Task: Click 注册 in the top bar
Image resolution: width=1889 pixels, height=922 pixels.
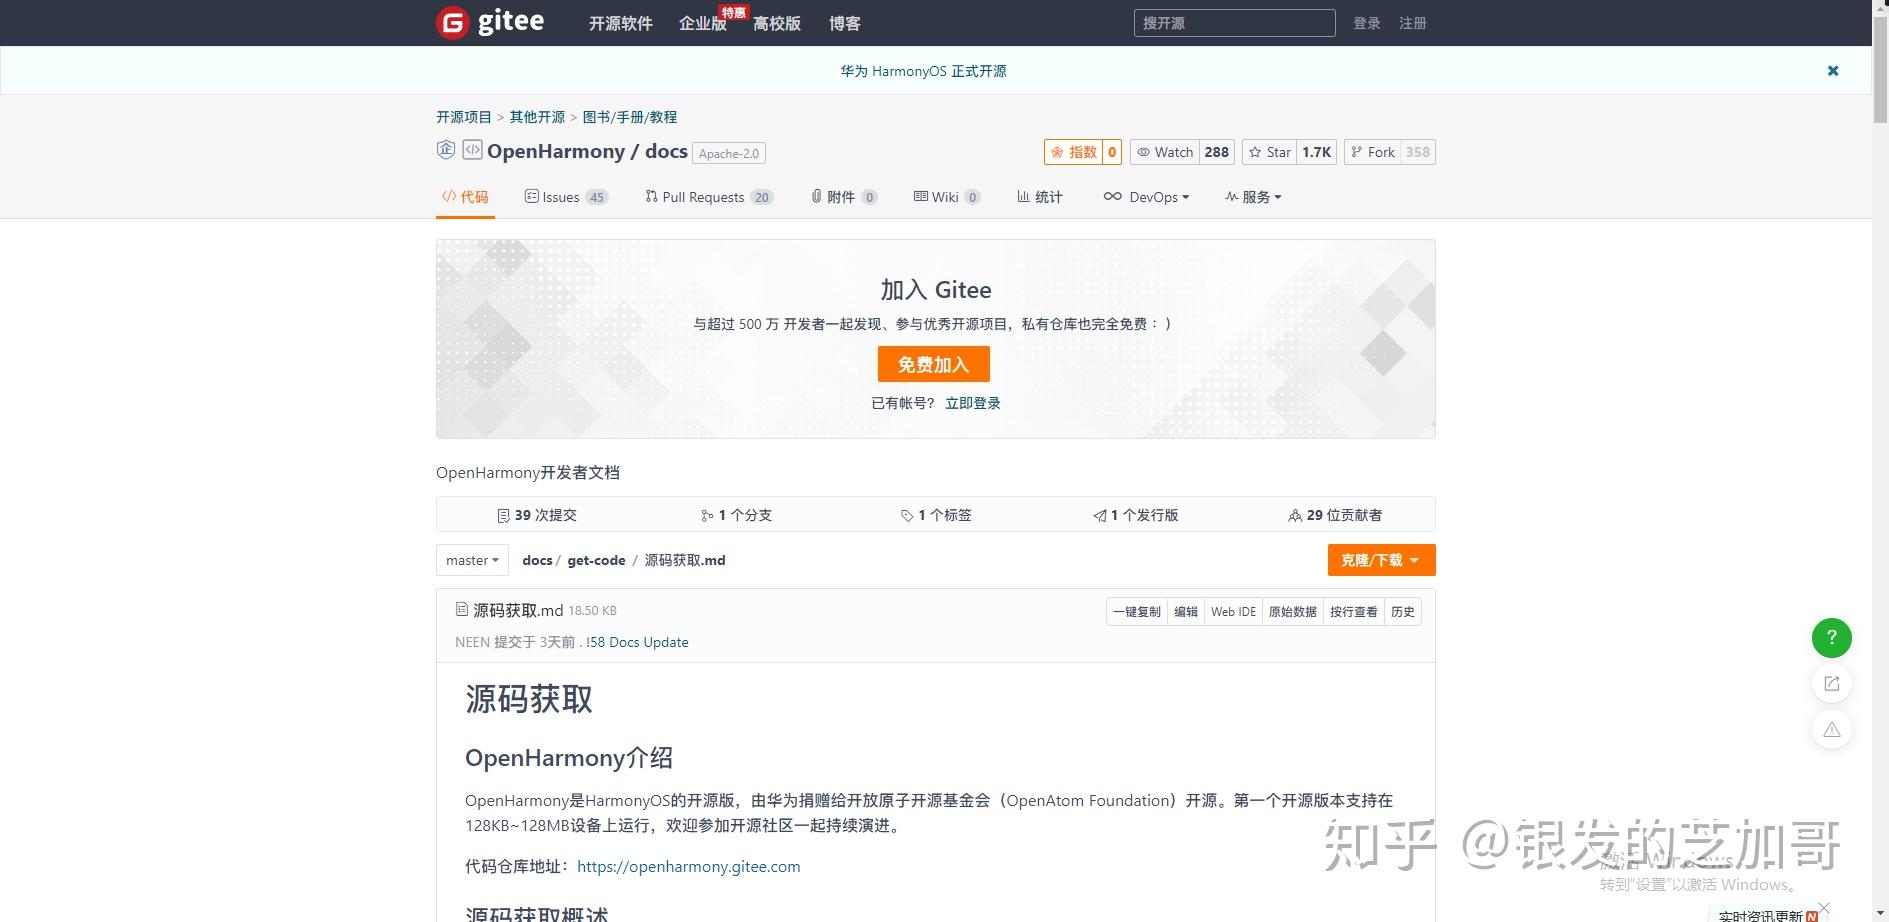Action: pyautogui.click(x=1412, y=23)
